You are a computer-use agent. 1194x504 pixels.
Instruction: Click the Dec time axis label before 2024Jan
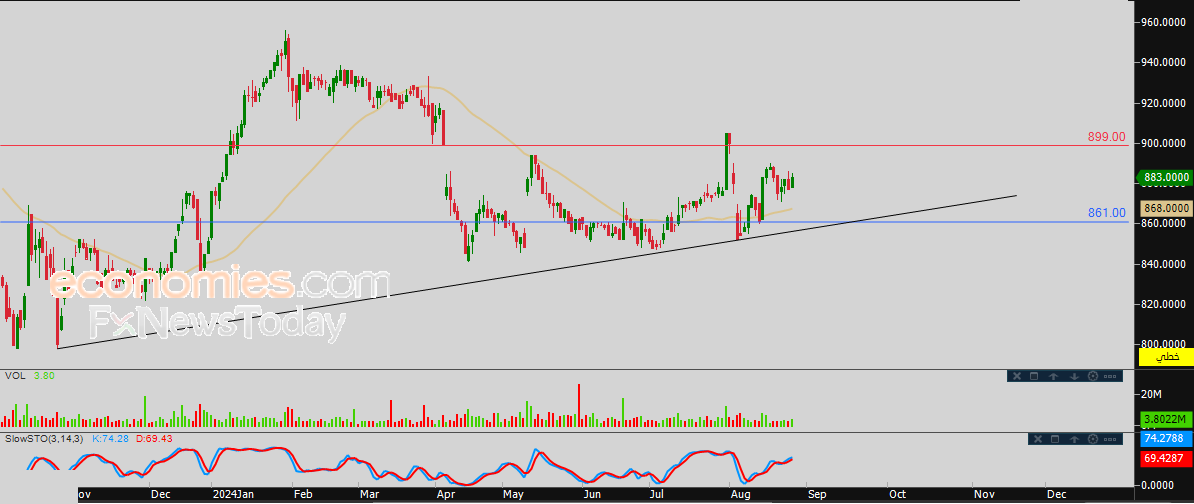coord(160,495)
